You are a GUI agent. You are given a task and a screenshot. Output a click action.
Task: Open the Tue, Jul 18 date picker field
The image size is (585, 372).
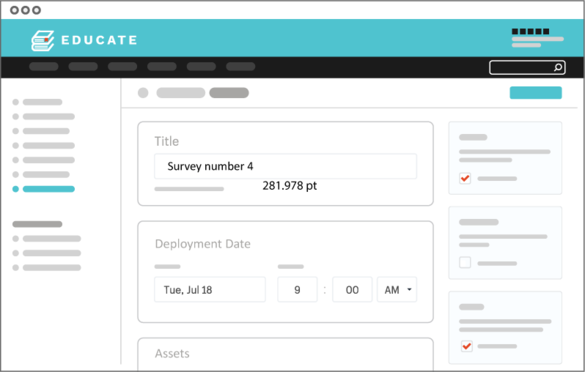coord(210,290)
